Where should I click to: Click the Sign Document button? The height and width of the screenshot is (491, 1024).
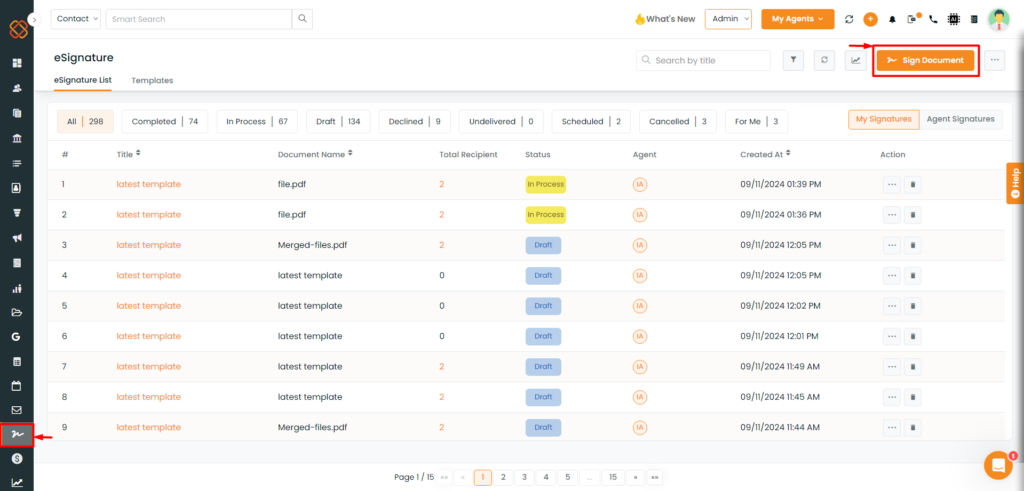(x=925, y=60)
